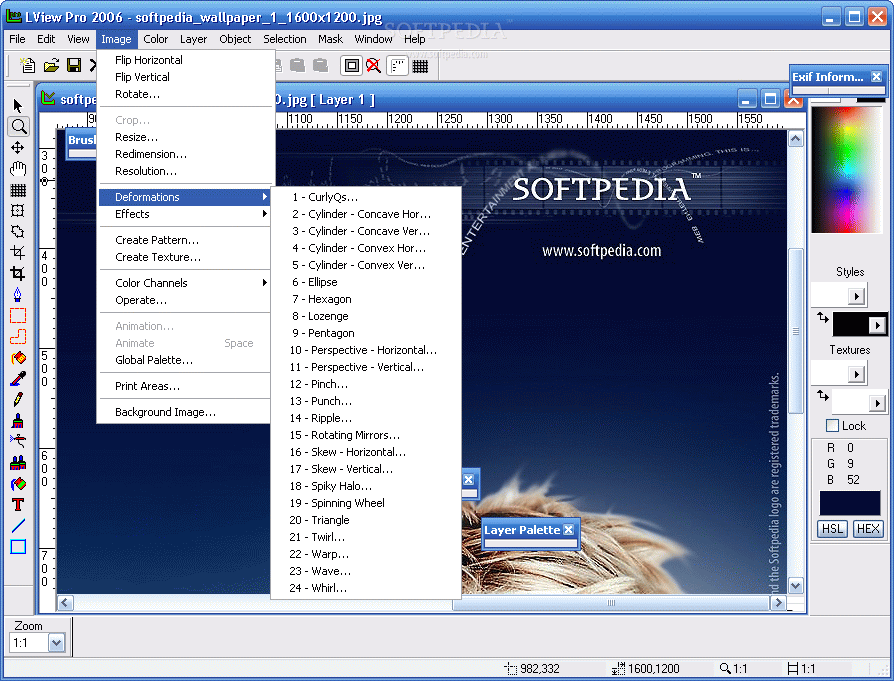Click the horizontal scrollbar left arrow
The image size is (894, 681).
[65, 603]
